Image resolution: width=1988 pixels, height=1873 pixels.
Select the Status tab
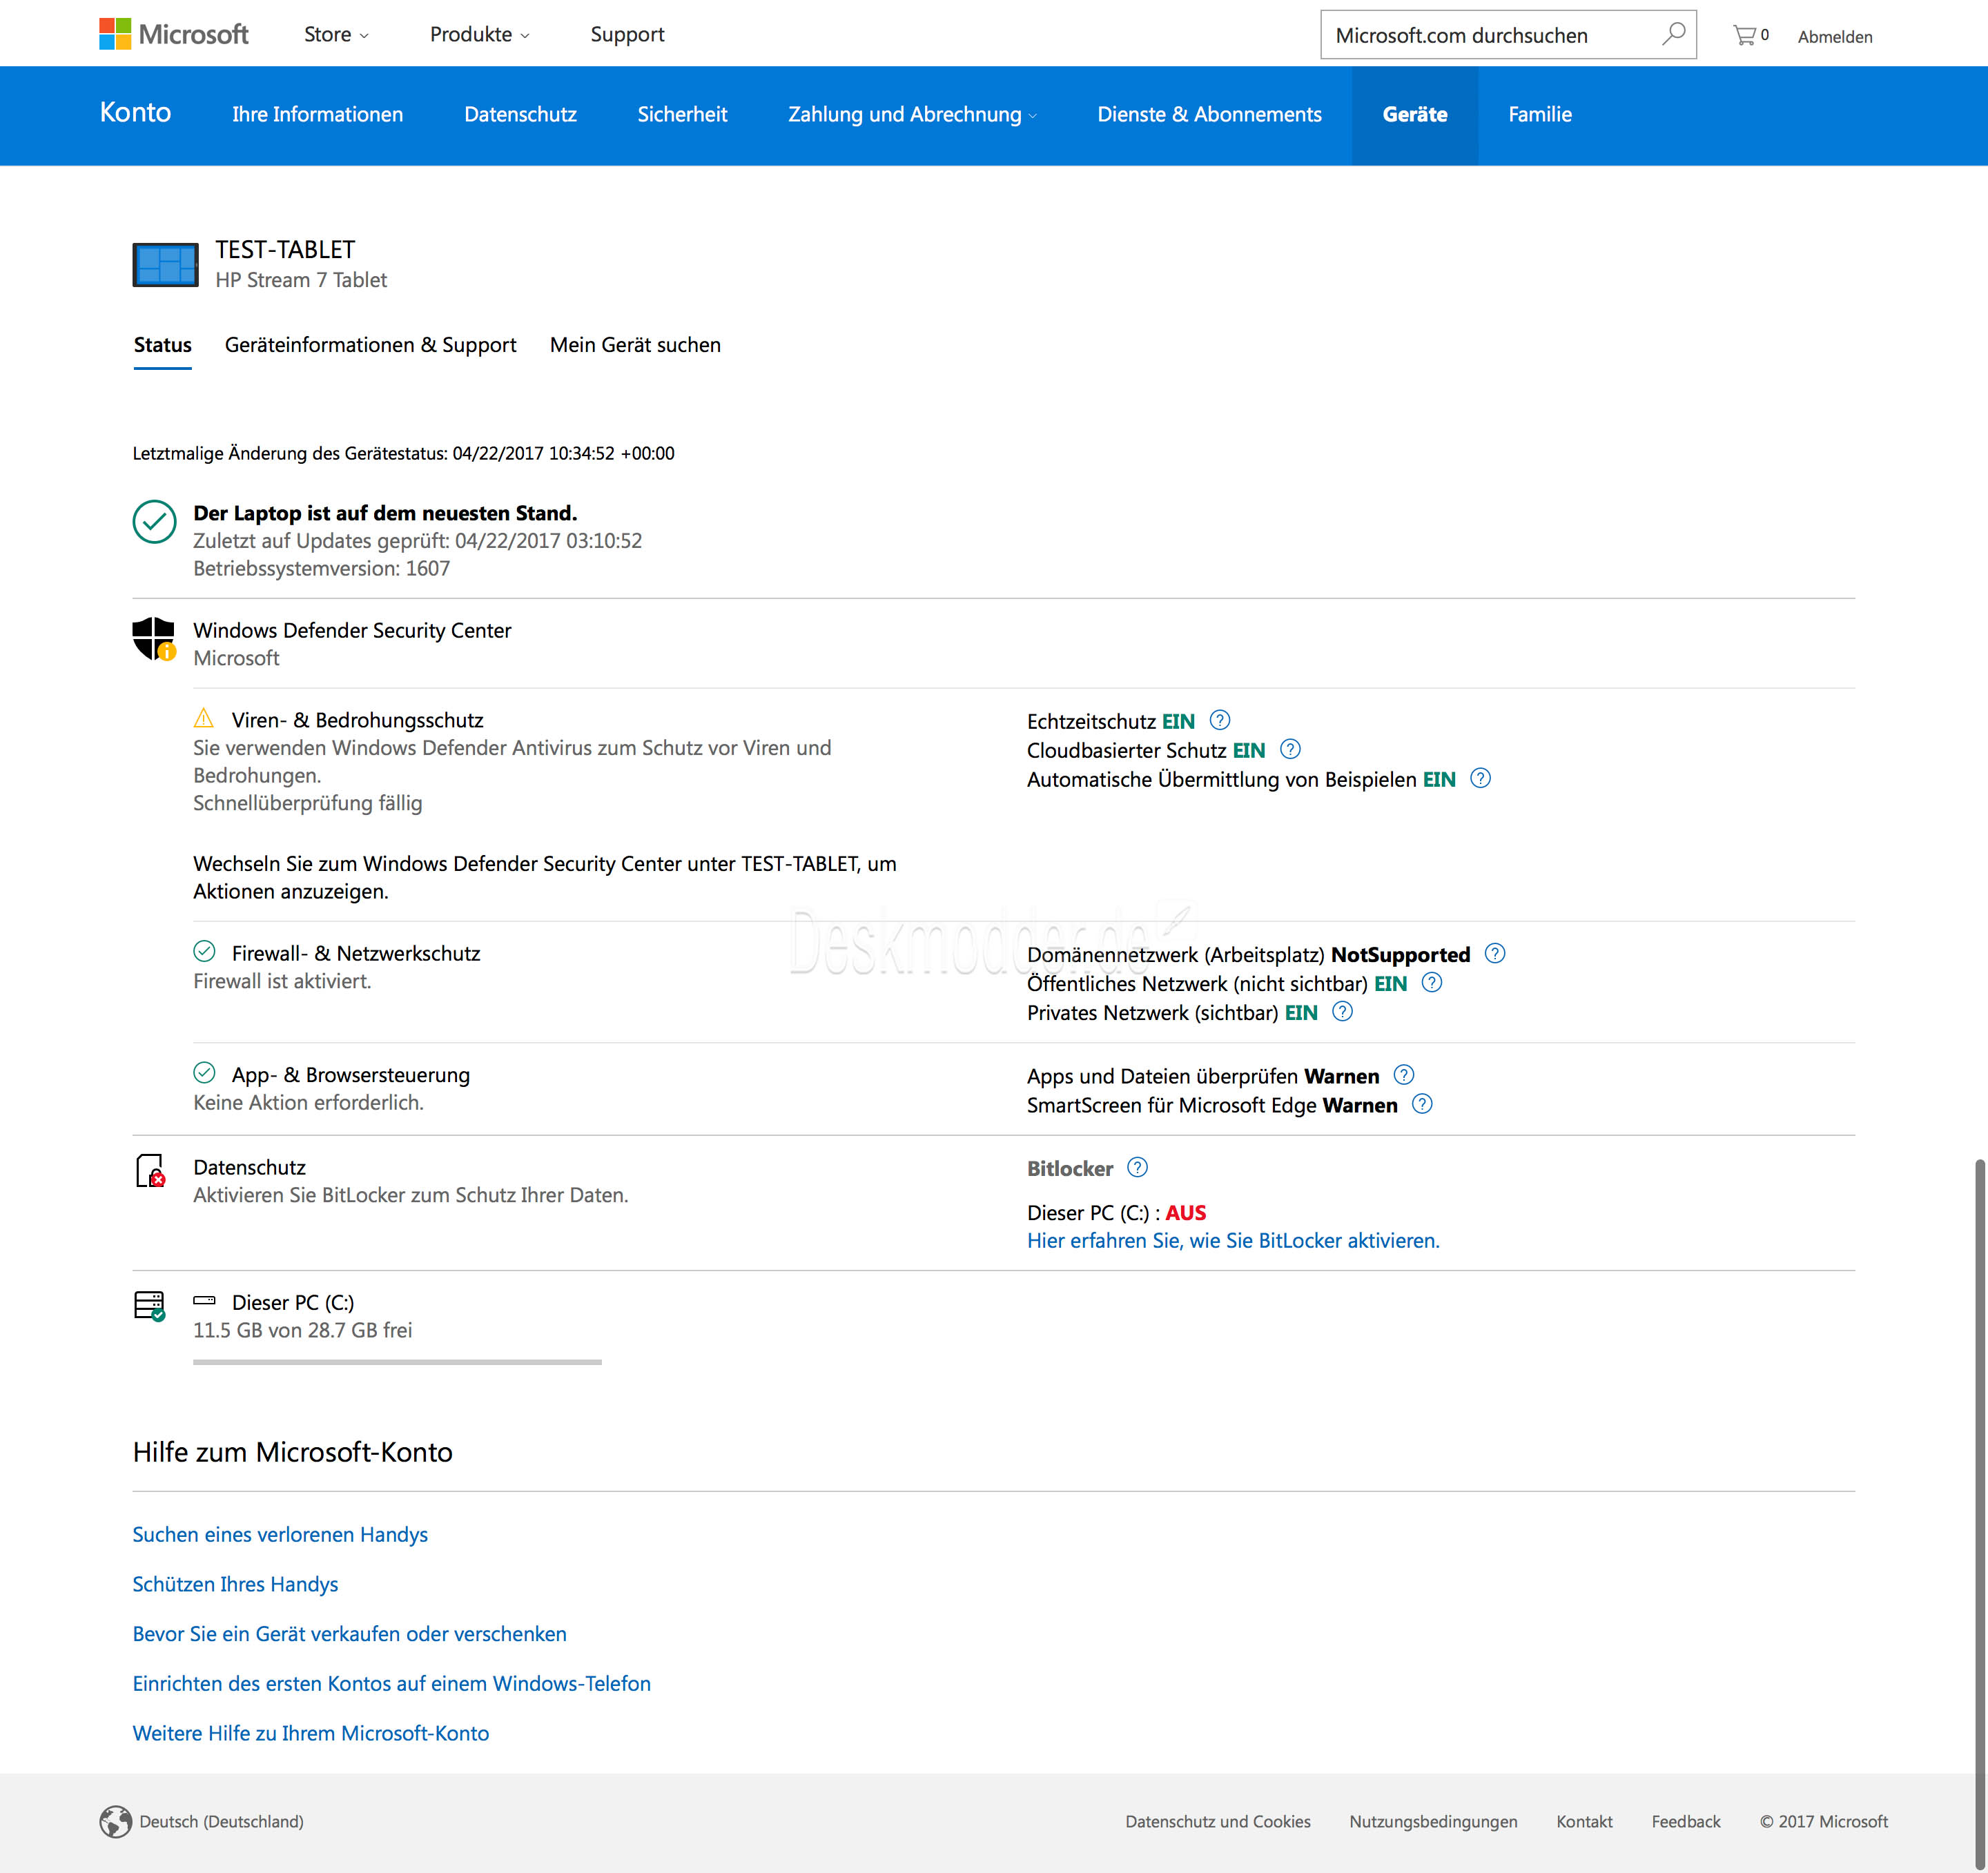pos(163,345)
